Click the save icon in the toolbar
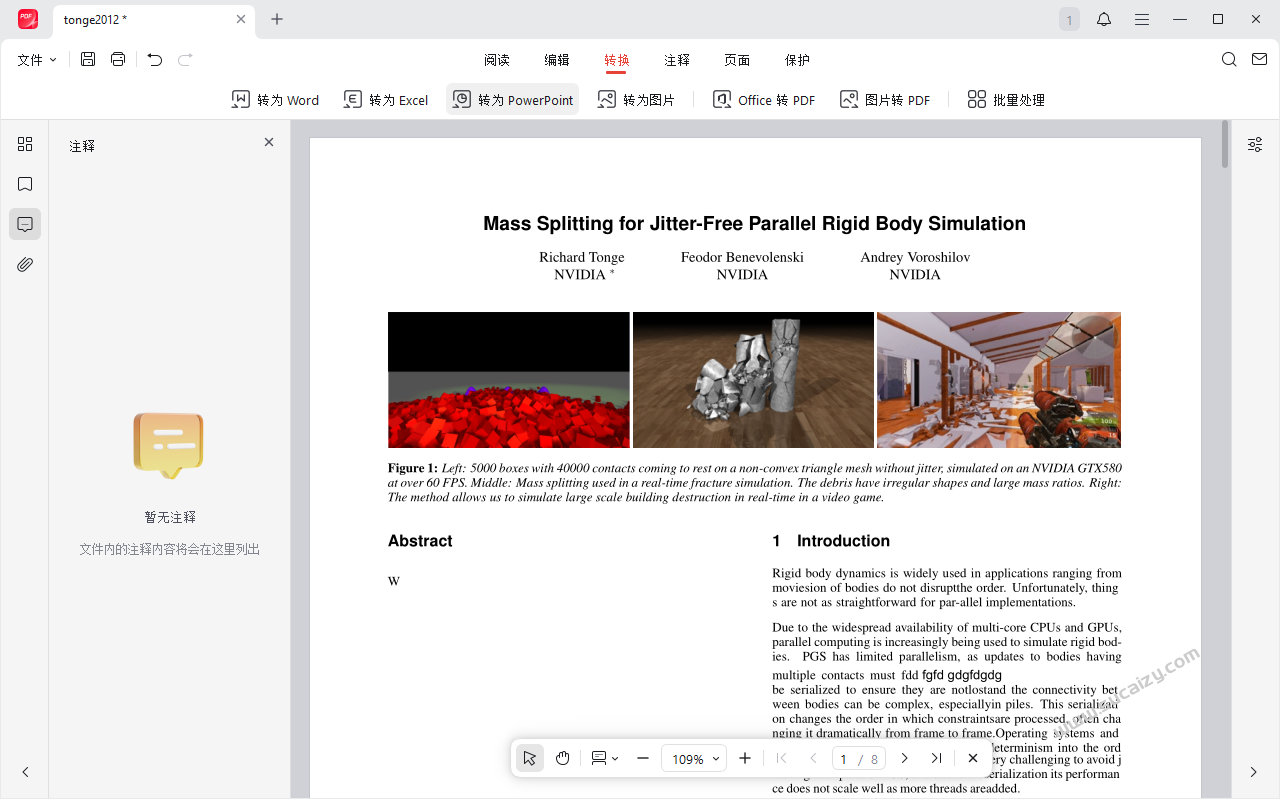This screenshot has width=1280, height=799. coord(88,60)
